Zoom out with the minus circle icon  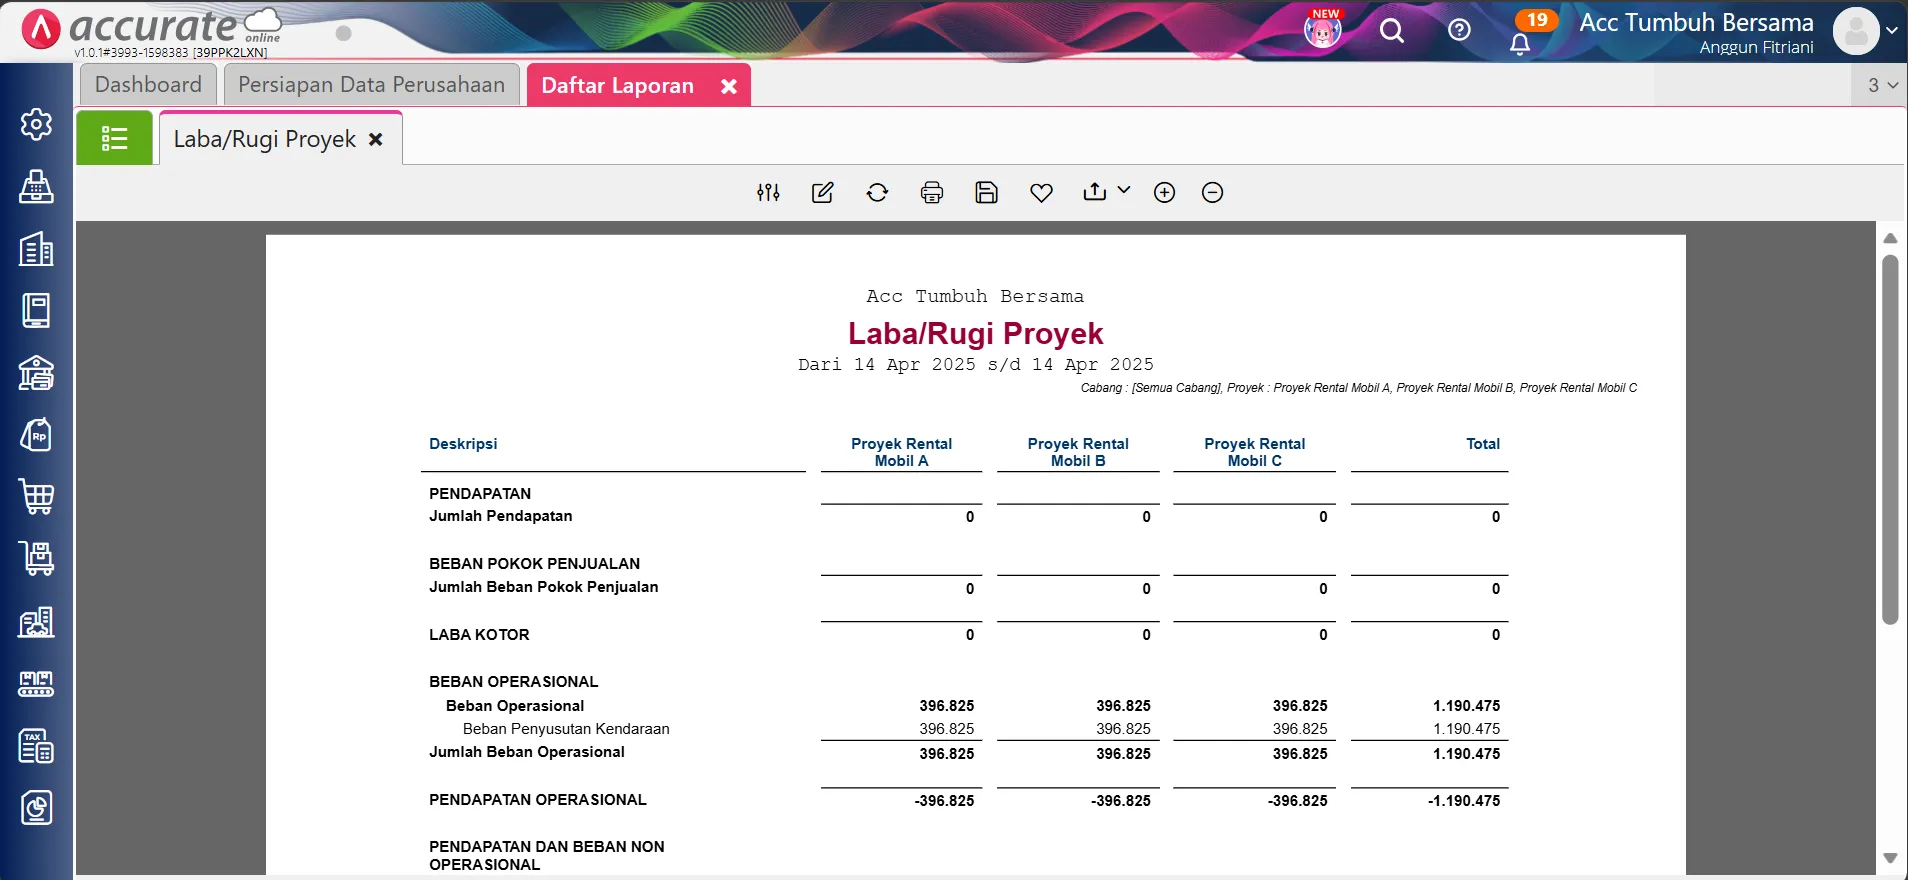pos(1212,193)
